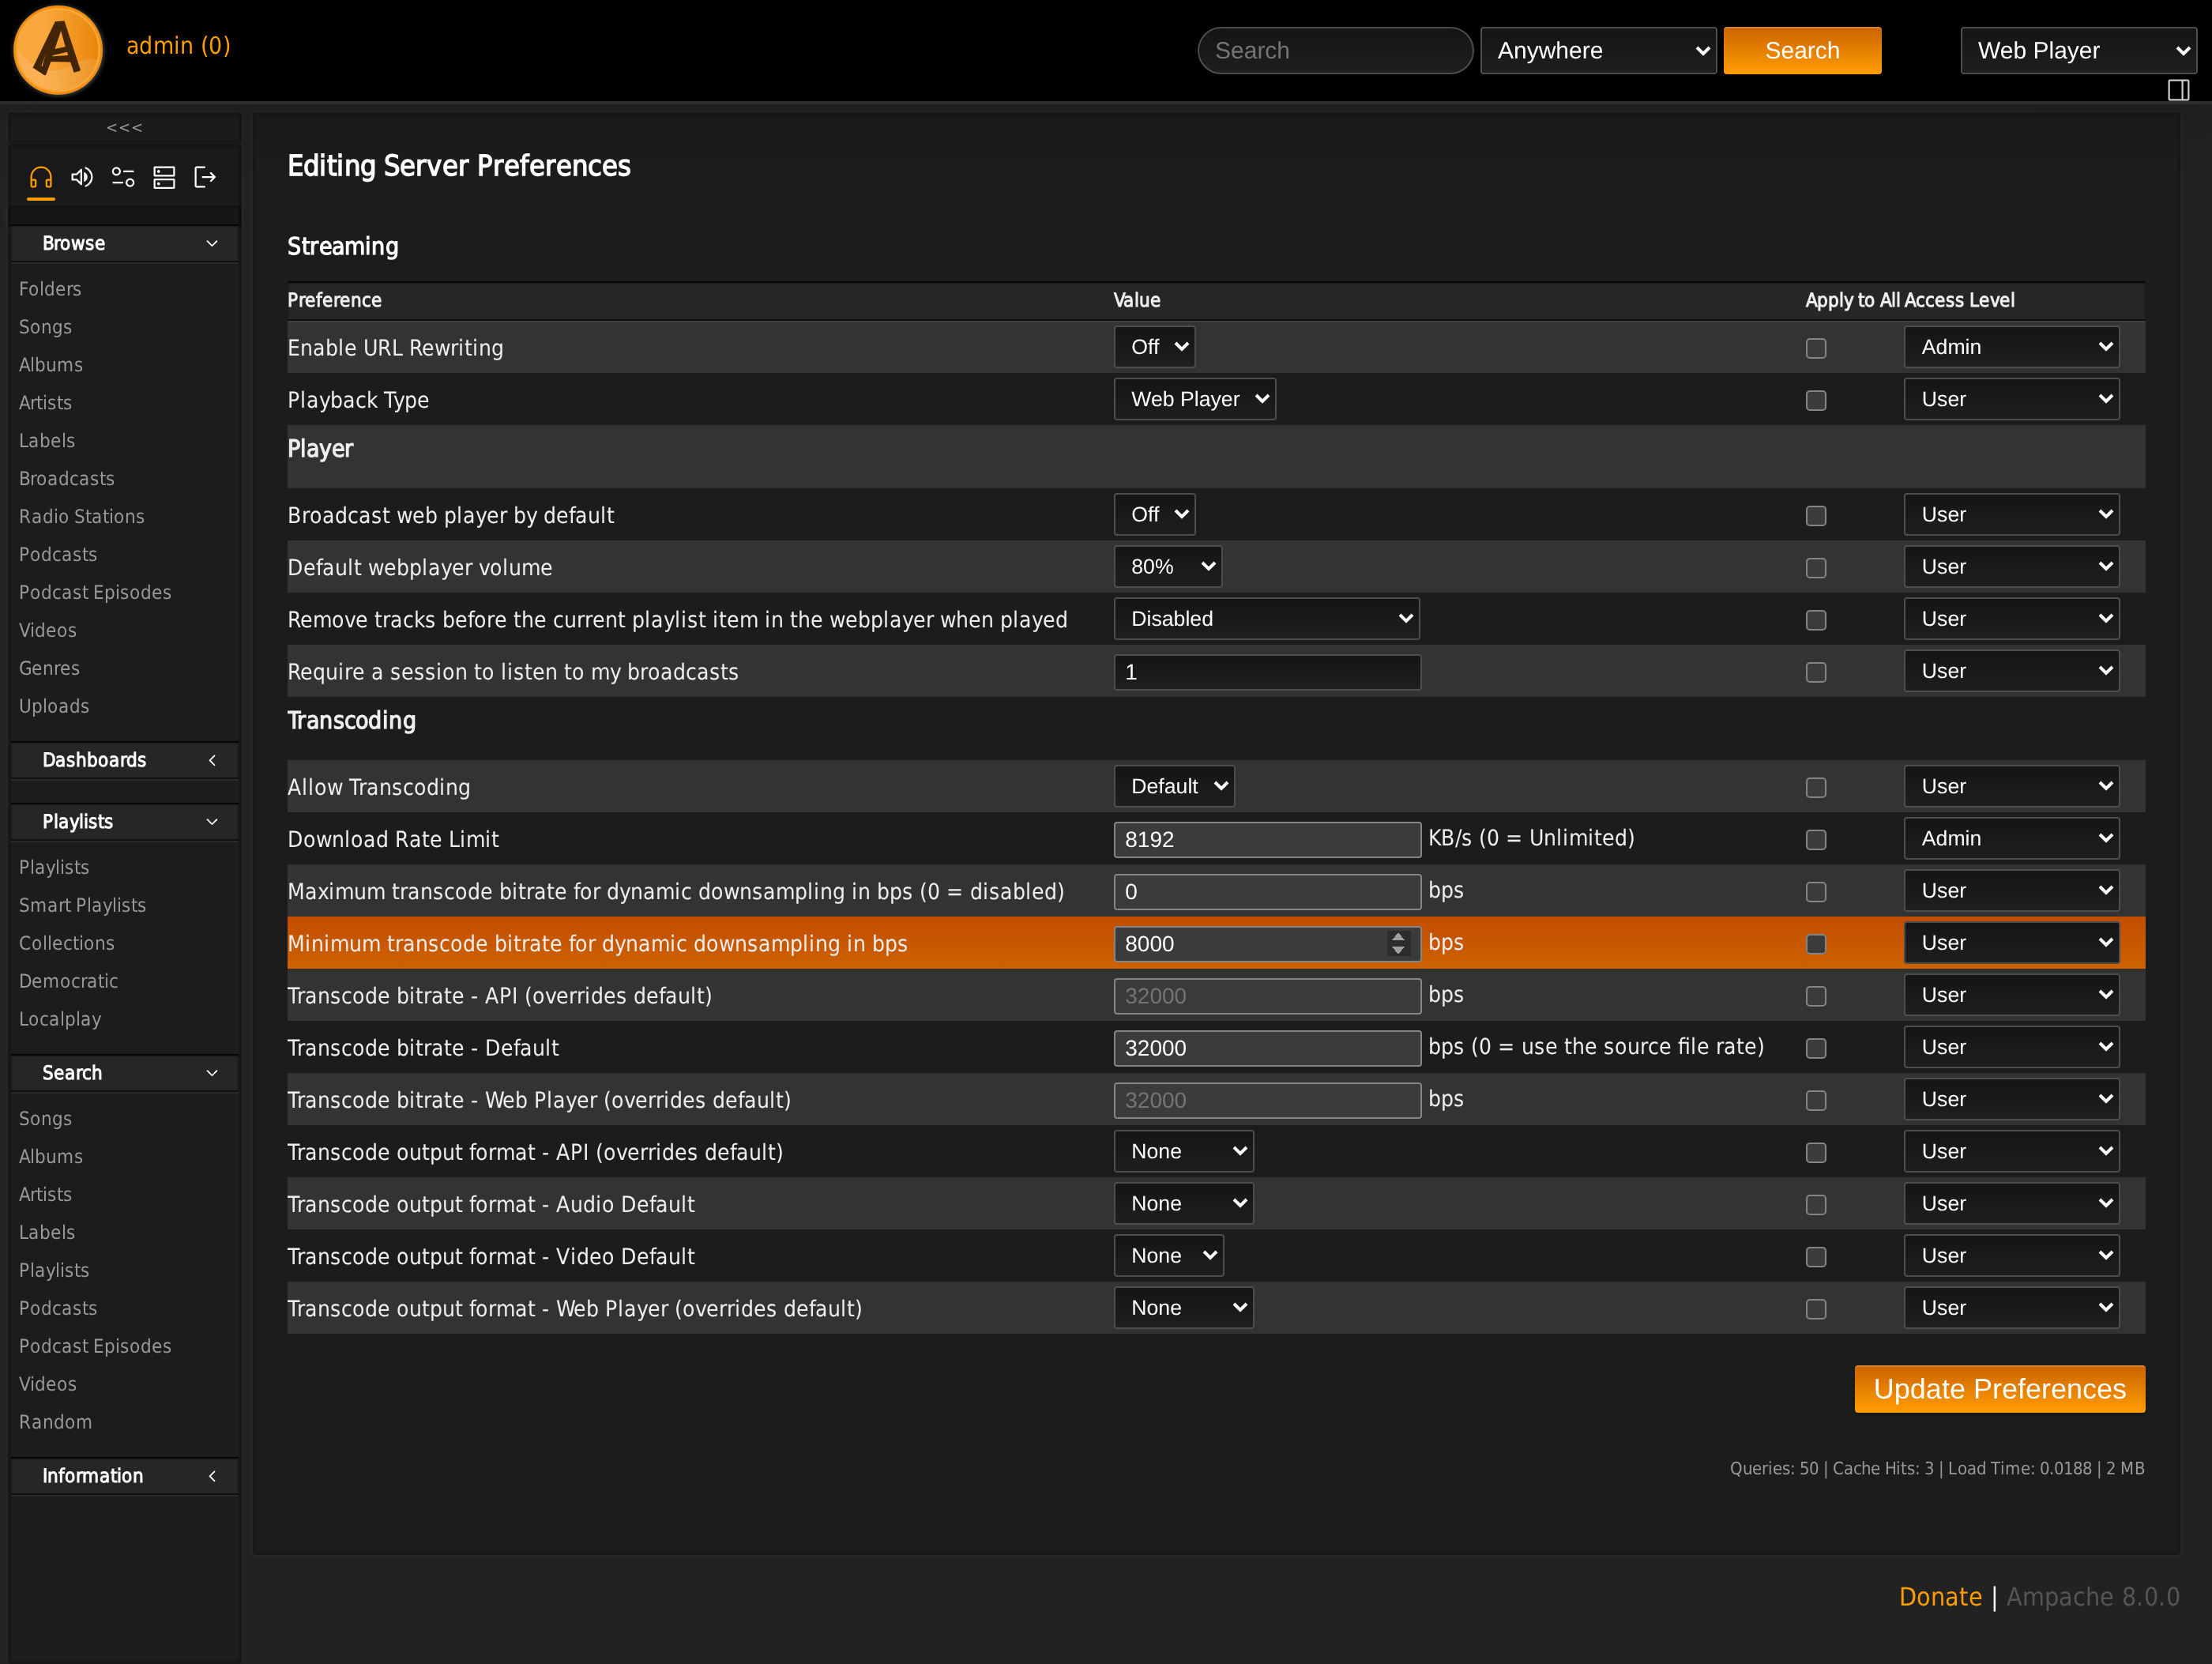Click the Update Preferences button
The image size is (2212, 1664).
(2000, 1389)
